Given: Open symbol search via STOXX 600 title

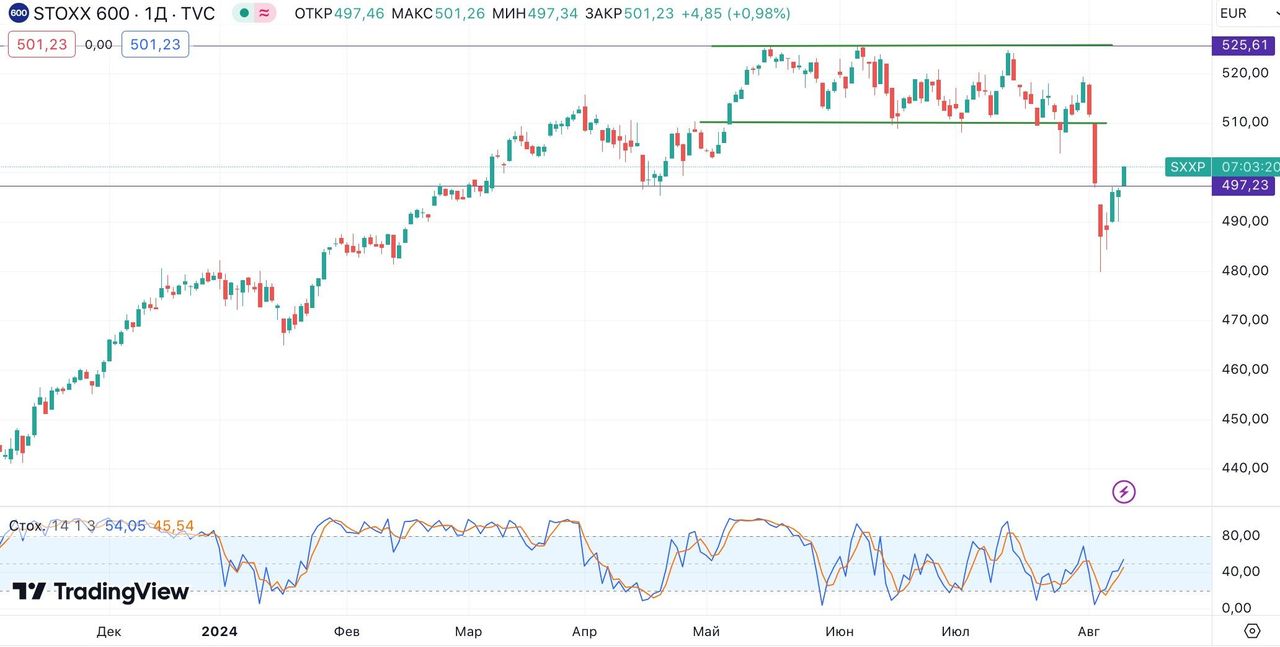Looking at the screenshot, I should pos(82,14).
